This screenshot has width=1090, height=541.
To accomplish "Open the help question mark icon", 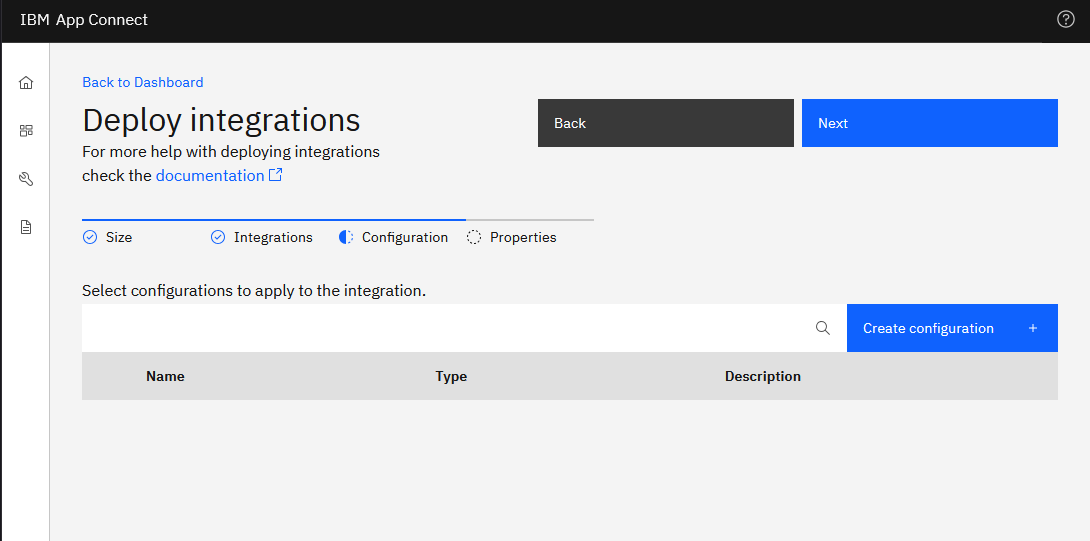I will point(1066,19).
